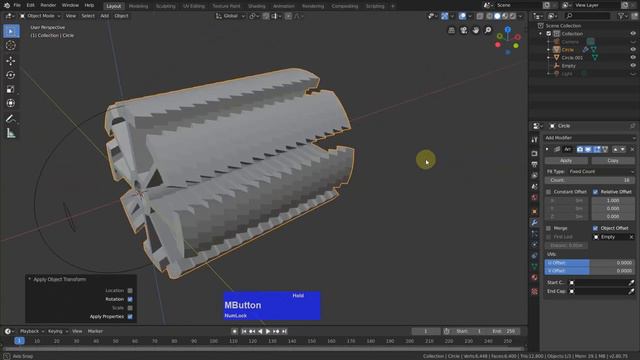This screenshot has height=360, width=640.
Task: Toggle Rotation checkbox in Apply Object Transform
Action: (x=130, y=299)
